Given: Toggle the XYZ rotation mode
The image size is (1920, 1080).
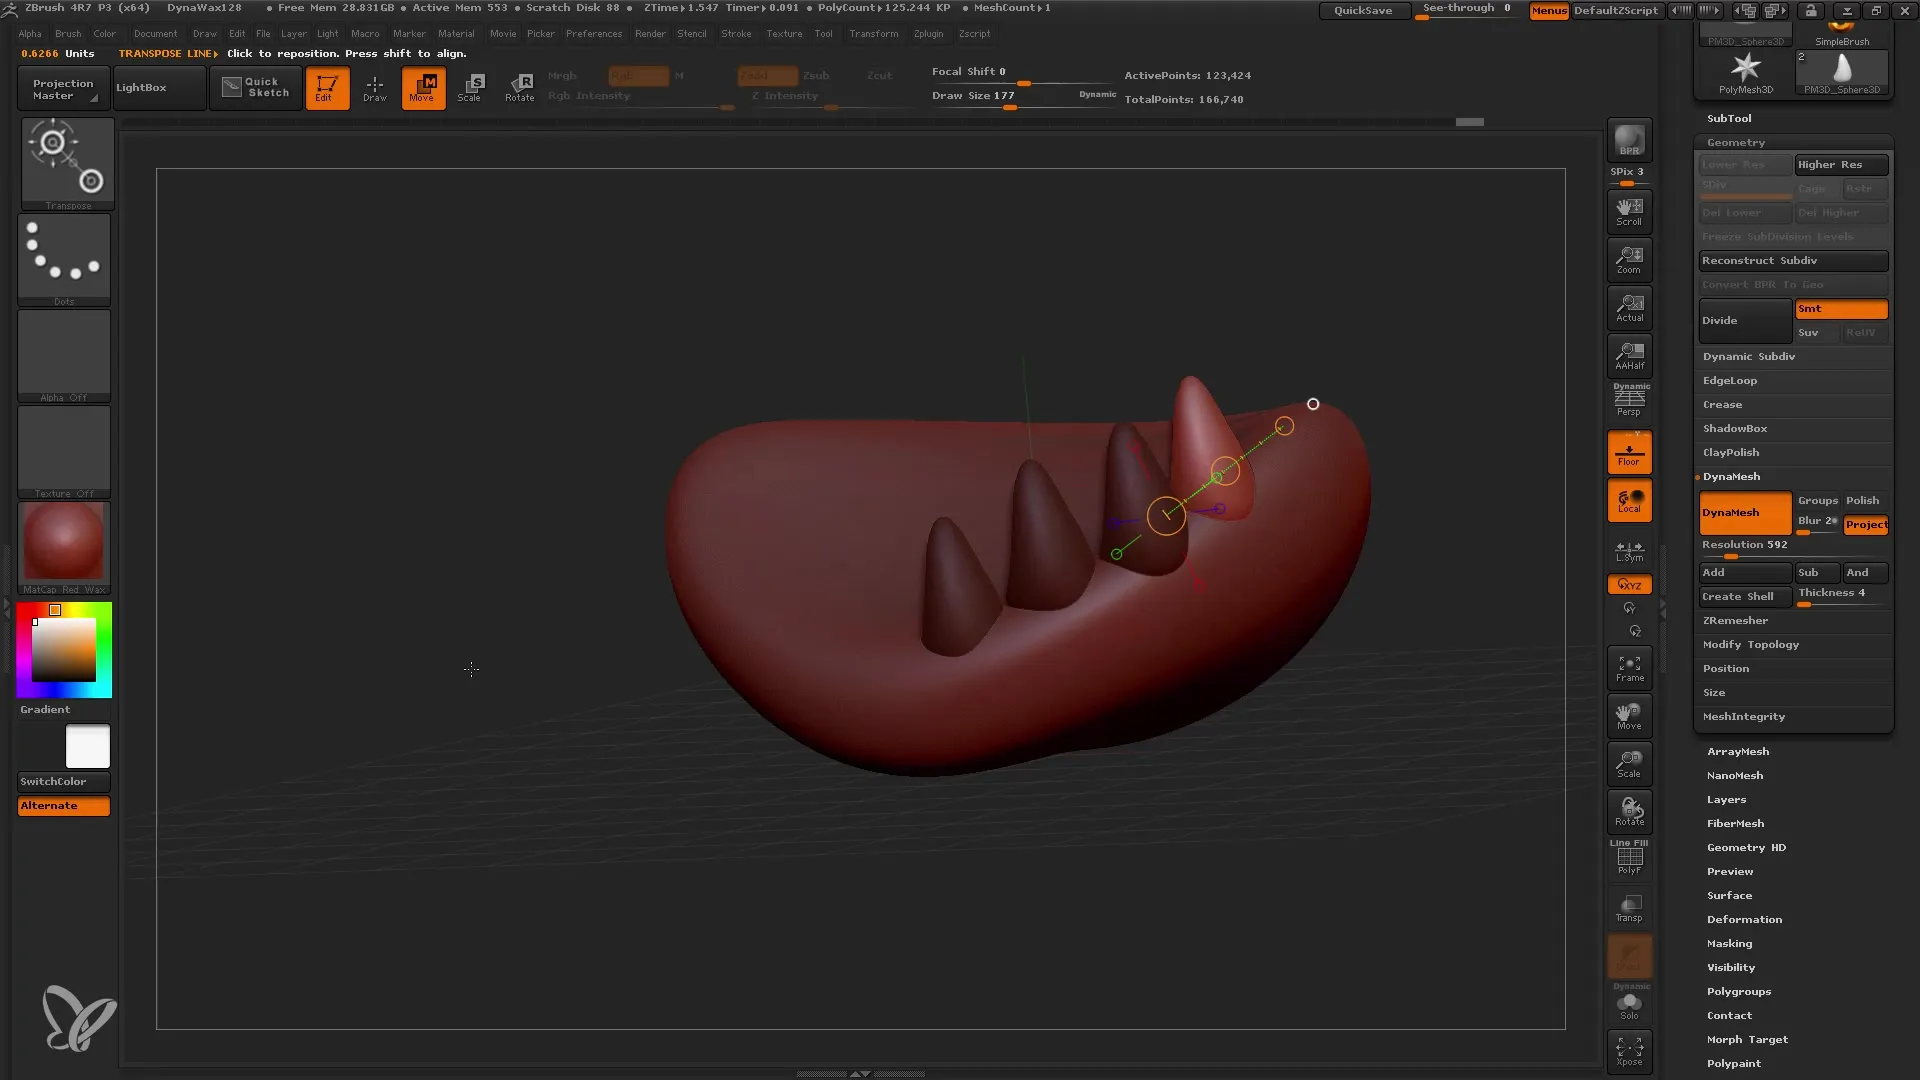Looking at the screenshot, I should pos(1629,584).
